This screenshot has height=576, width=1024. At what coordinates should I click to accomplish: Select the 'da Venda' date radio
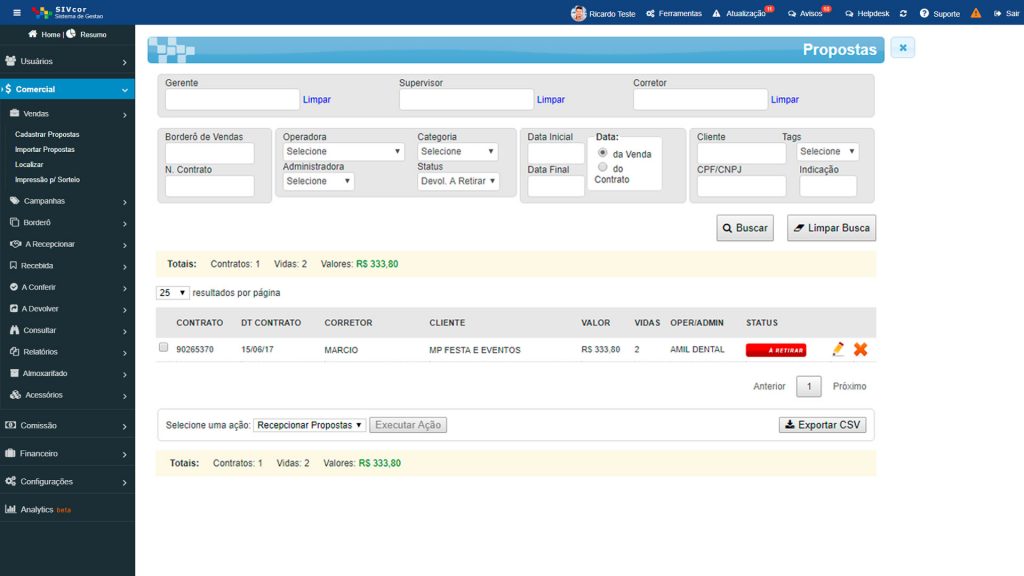point(603,153)
